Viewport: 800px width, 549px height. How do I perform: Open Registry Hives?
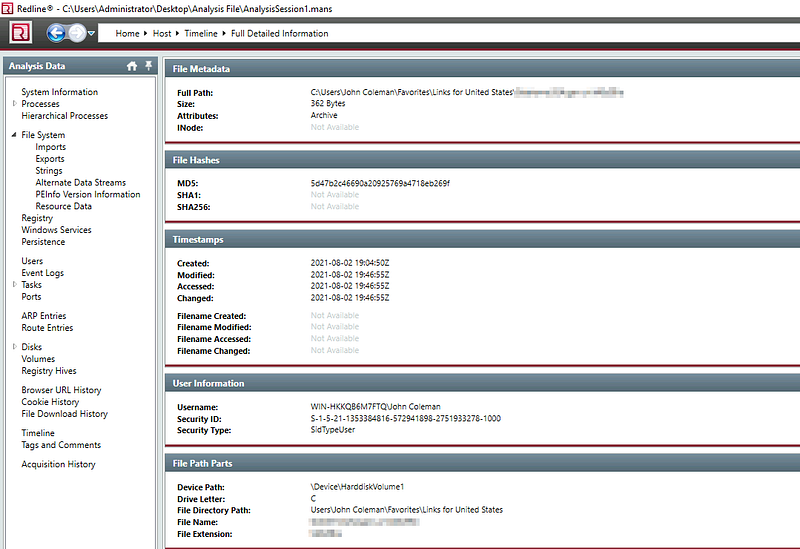pyautogui.click(x=48, y=371)
